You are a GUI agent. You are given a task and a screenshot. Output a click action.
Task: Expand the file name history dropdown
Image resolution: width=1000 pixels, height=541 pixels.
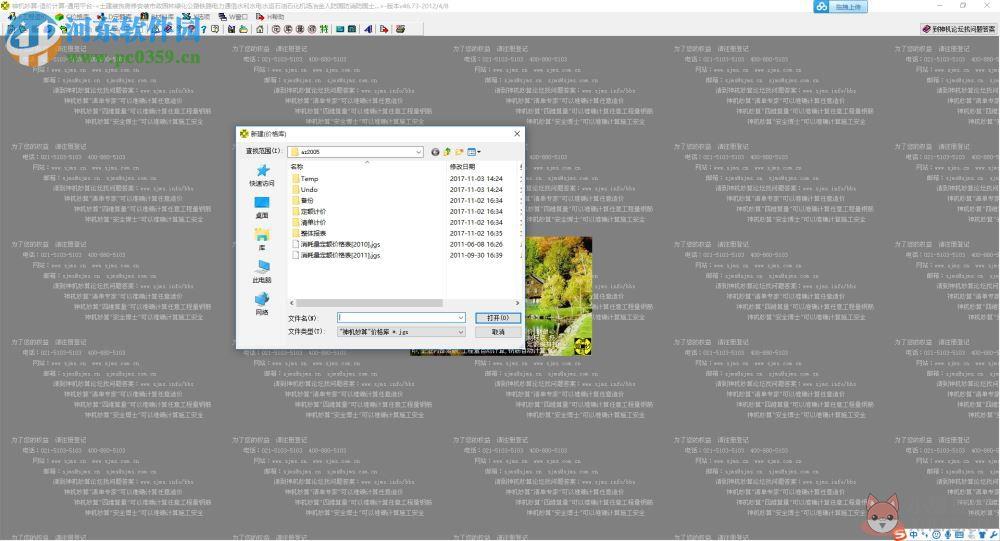tap(460, 318)
